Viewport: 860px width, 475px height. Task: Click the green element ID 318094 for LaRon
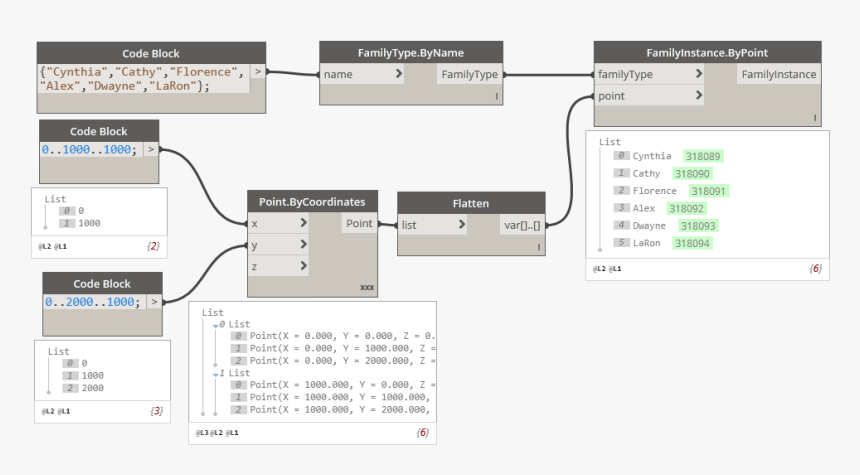pos(692,243)
